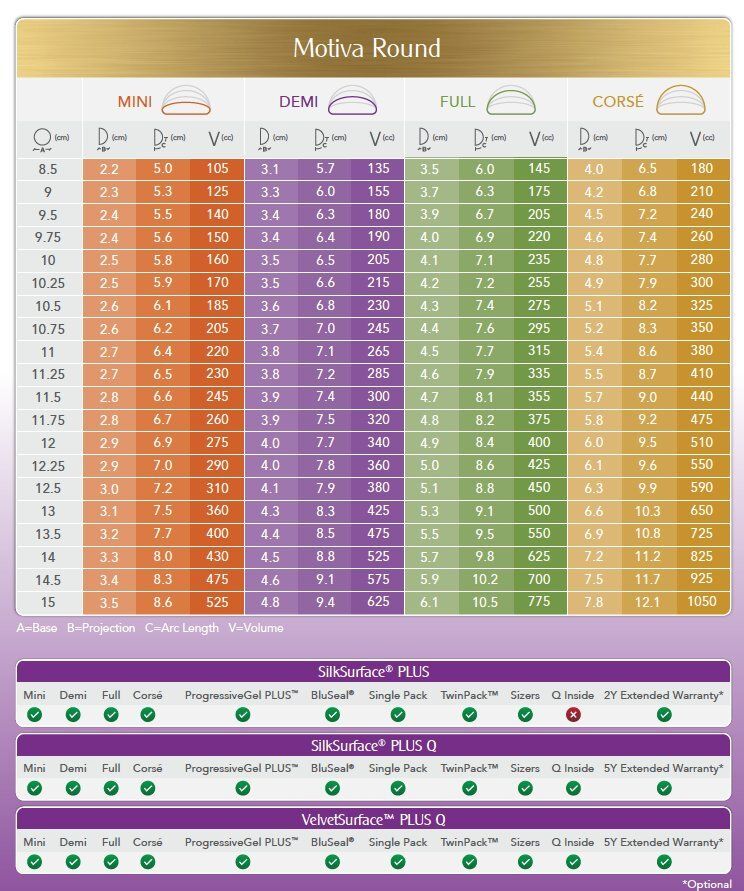Click the MINI arc length header icon
This screenshot has height=891, width=744.
point(169,140)
